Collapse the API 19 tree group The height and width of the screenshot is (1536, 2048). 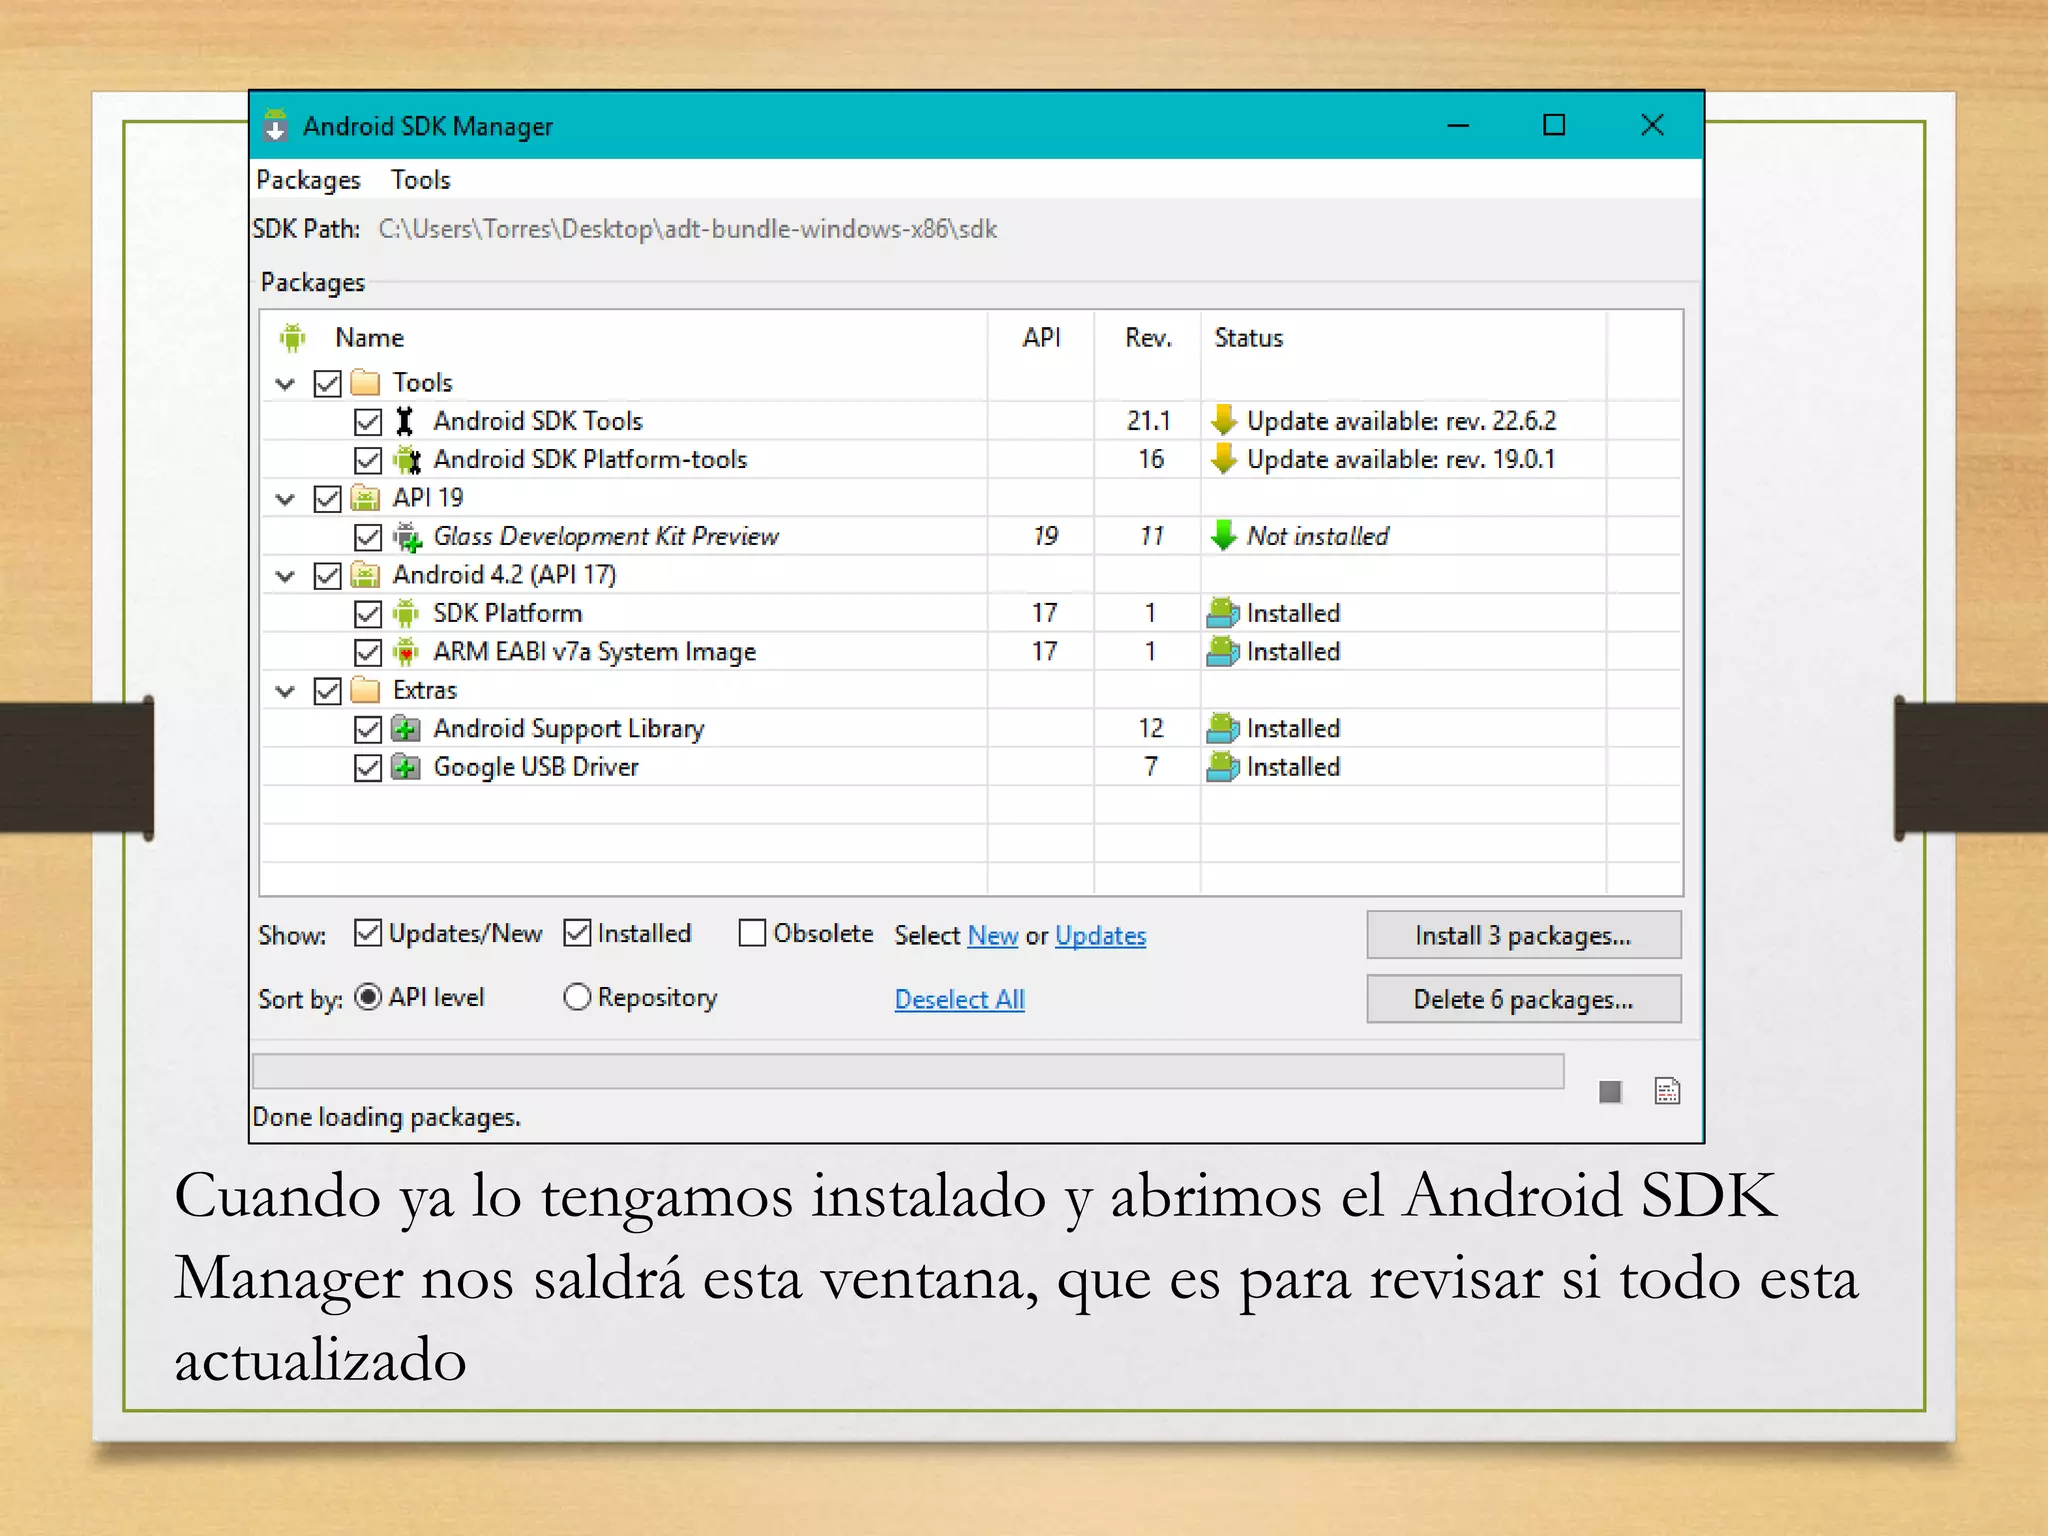pos(286,499)
